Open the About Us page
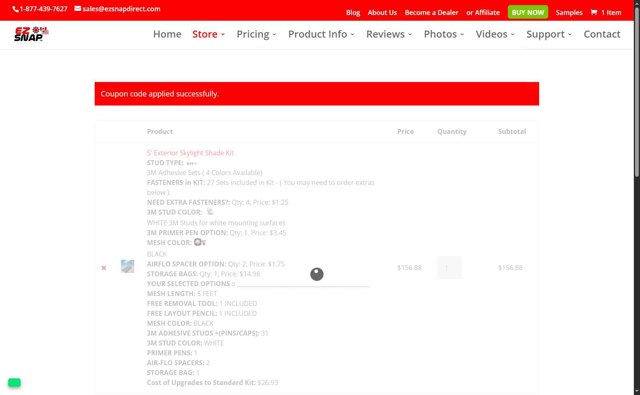The width and height of the screenshot is (640, 395). point(382,13)
